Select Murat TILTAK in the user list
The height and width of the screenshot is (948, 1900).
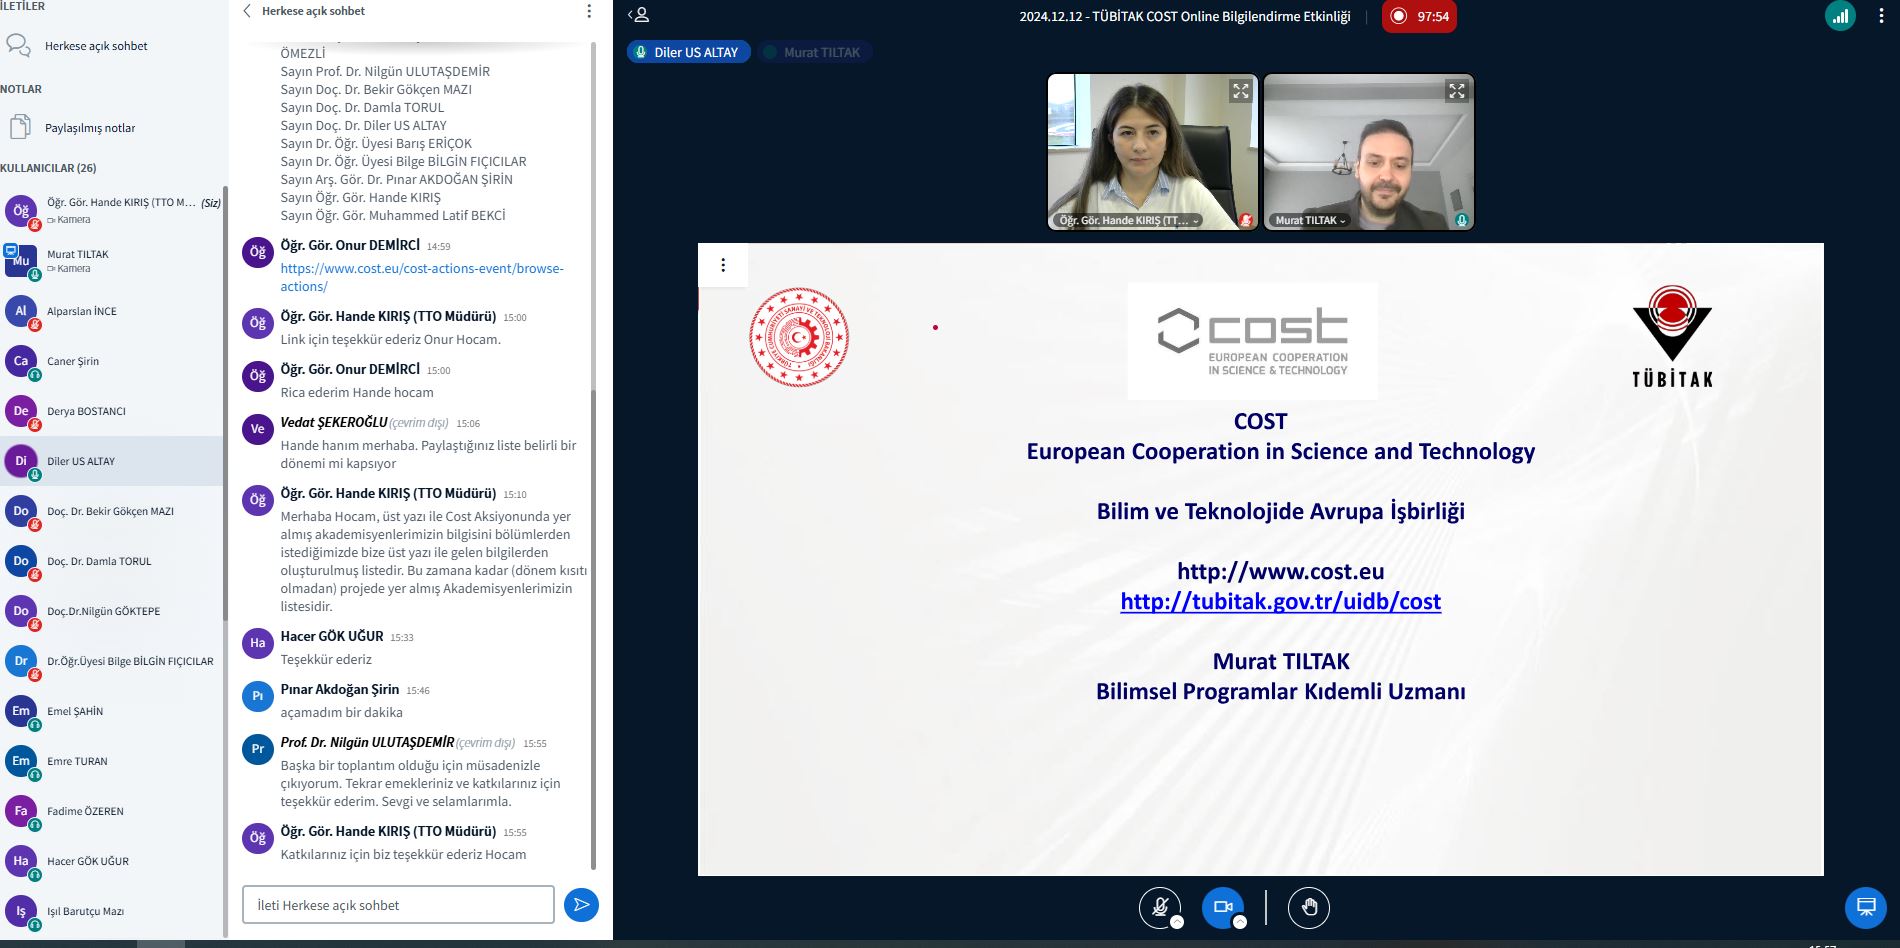112,261
